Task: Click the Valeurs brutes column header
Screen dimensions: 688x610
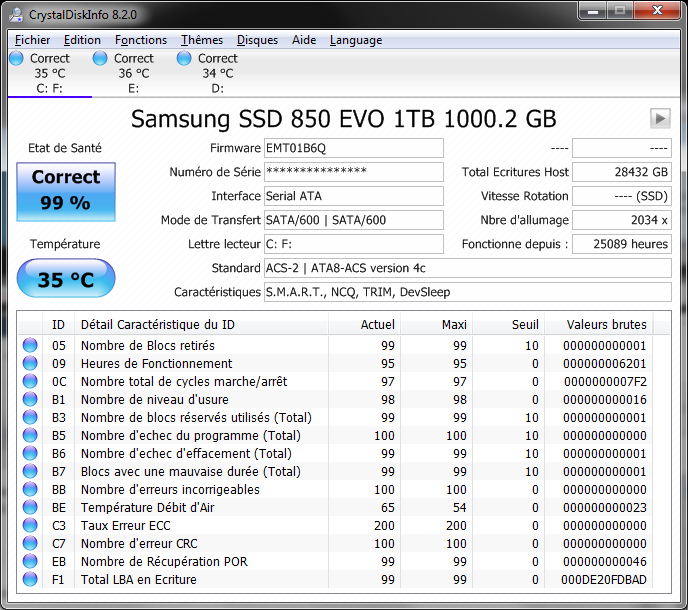Action: 599,324
